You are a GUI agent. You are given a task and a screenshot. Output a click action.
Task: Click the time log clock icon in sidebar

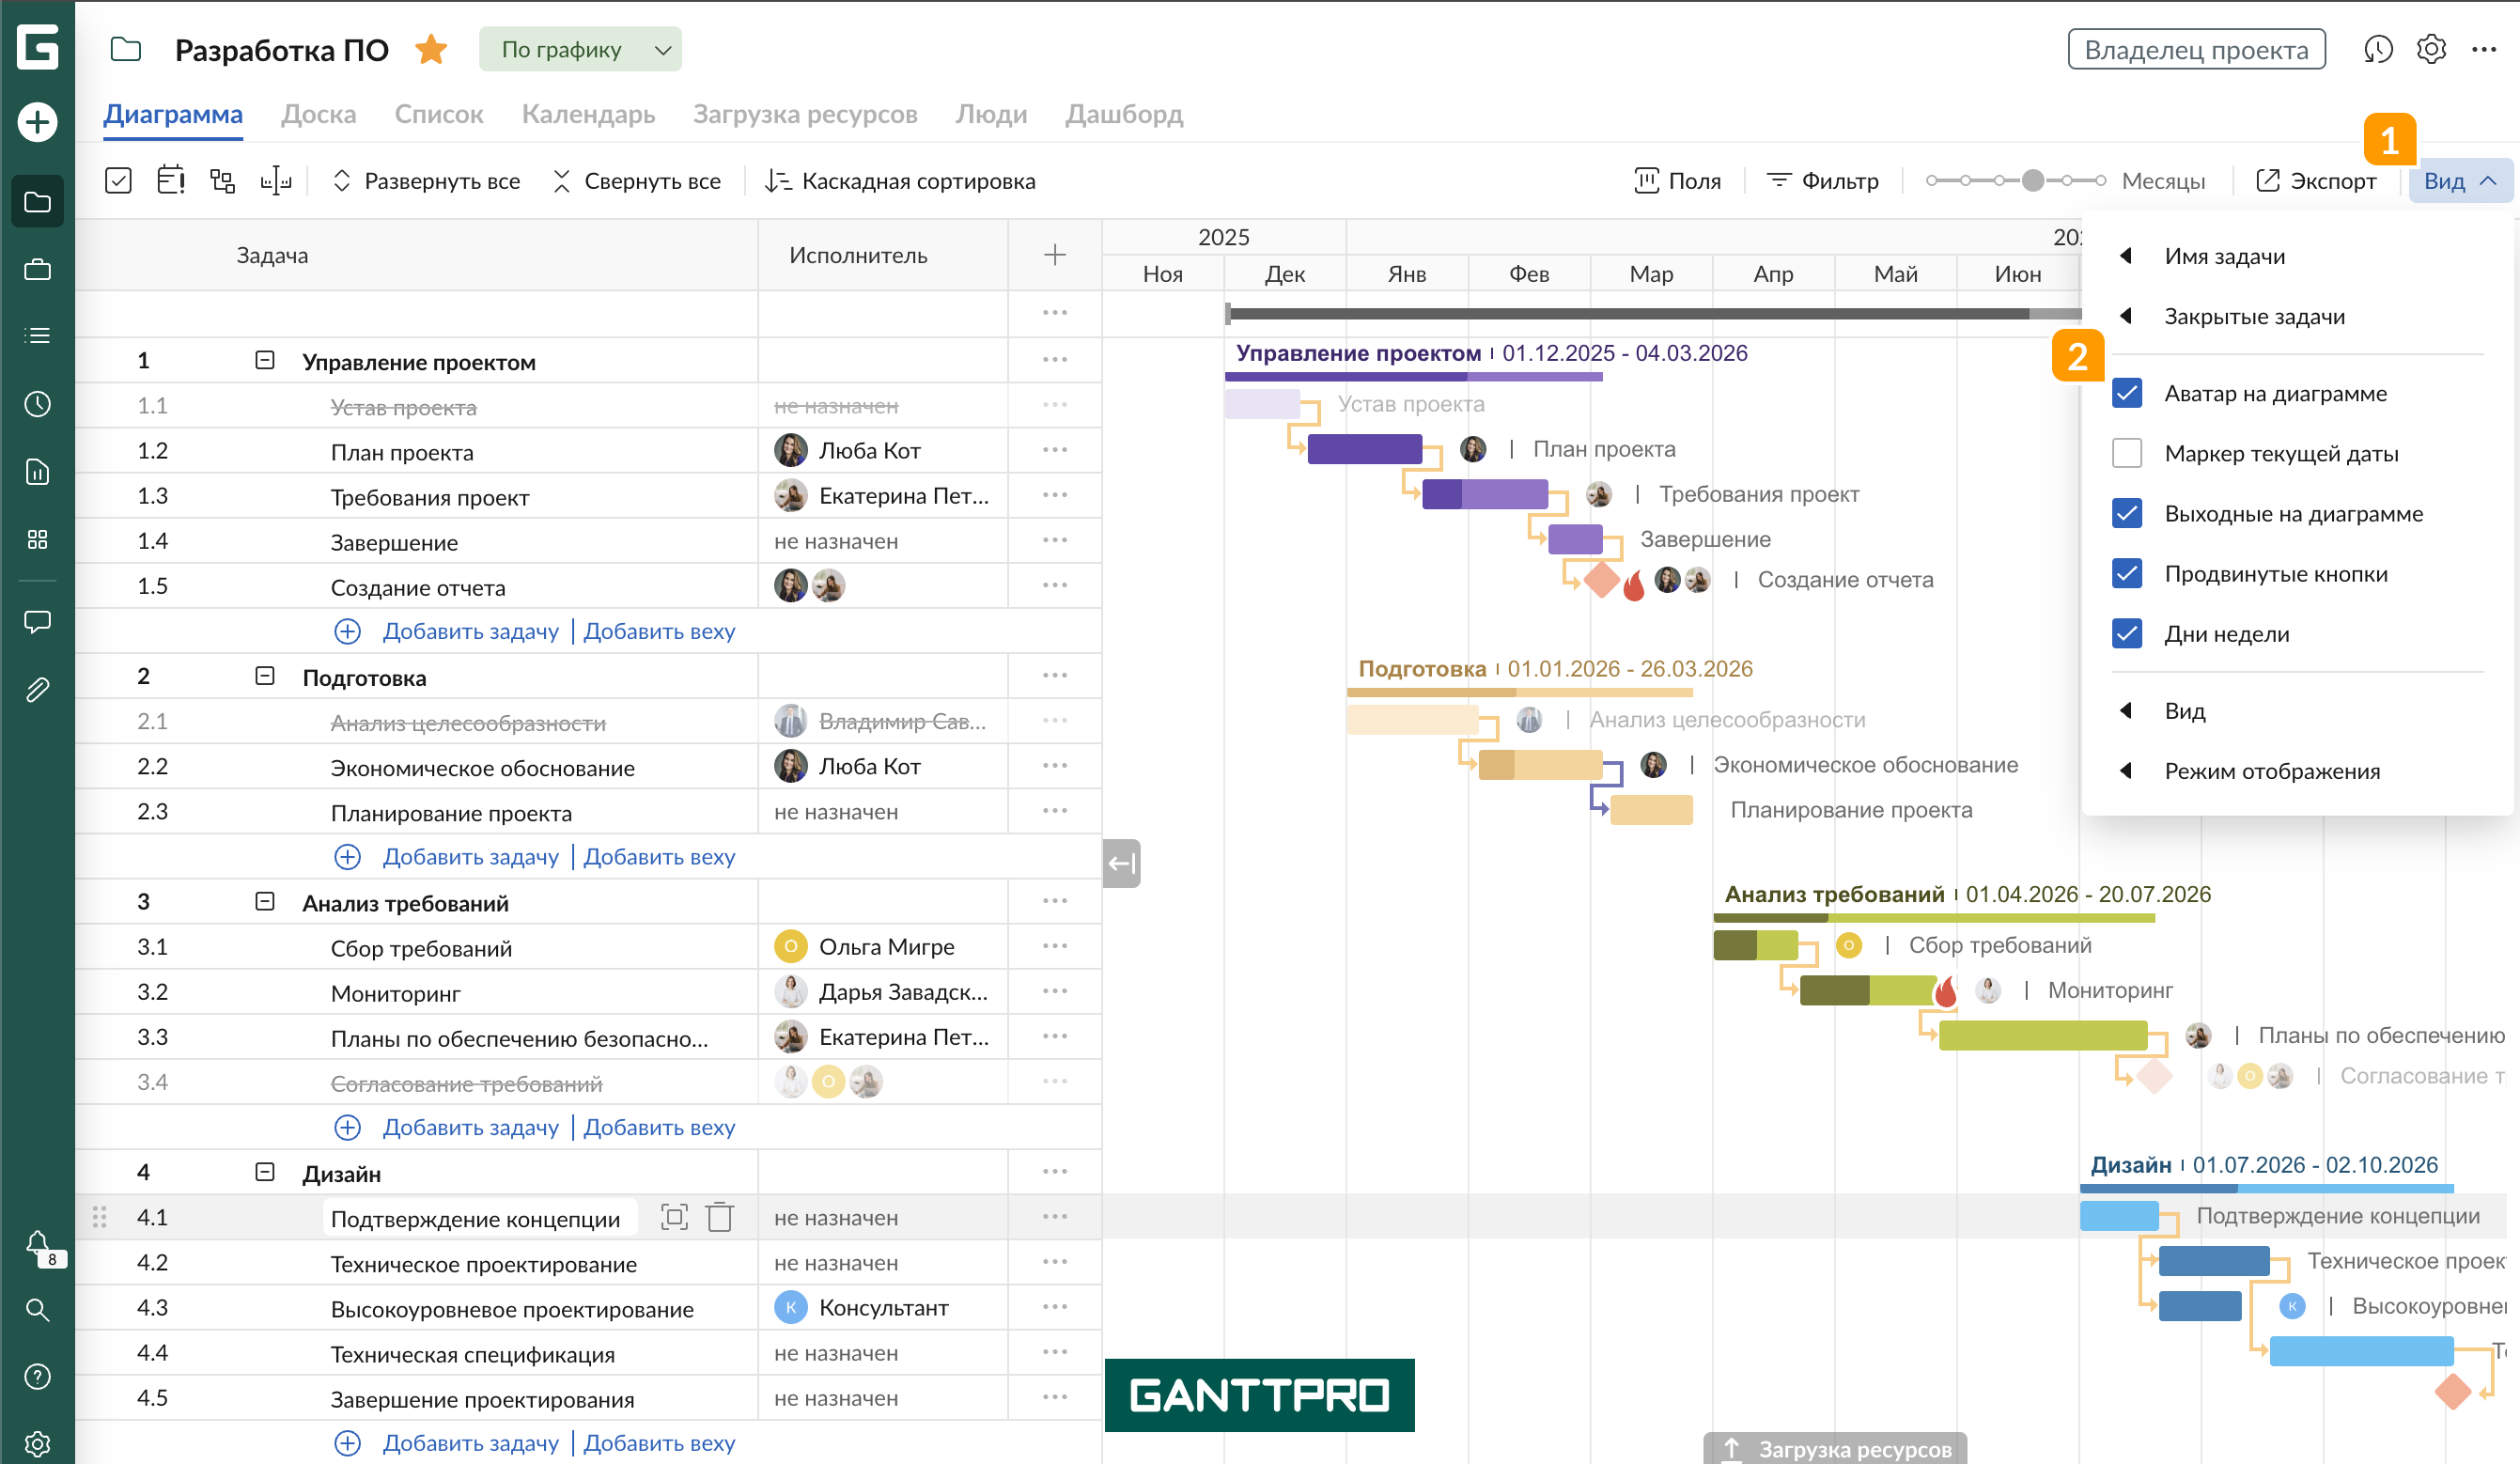37,404
